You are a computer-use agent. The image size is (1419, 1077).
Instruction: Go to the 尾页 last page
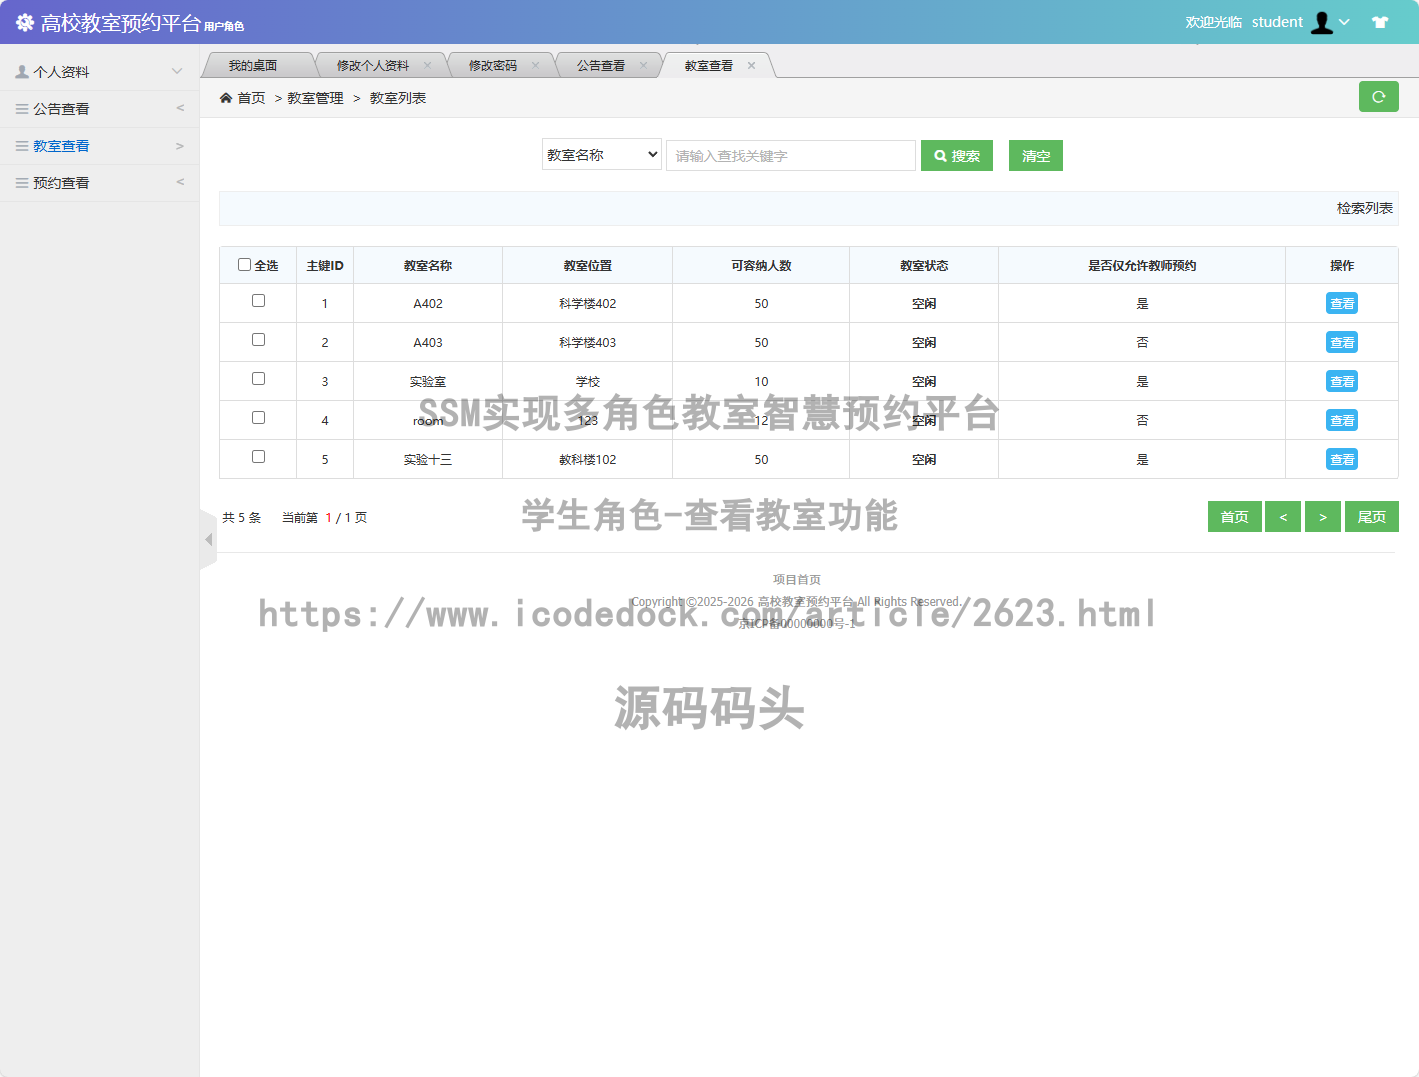1371,517
